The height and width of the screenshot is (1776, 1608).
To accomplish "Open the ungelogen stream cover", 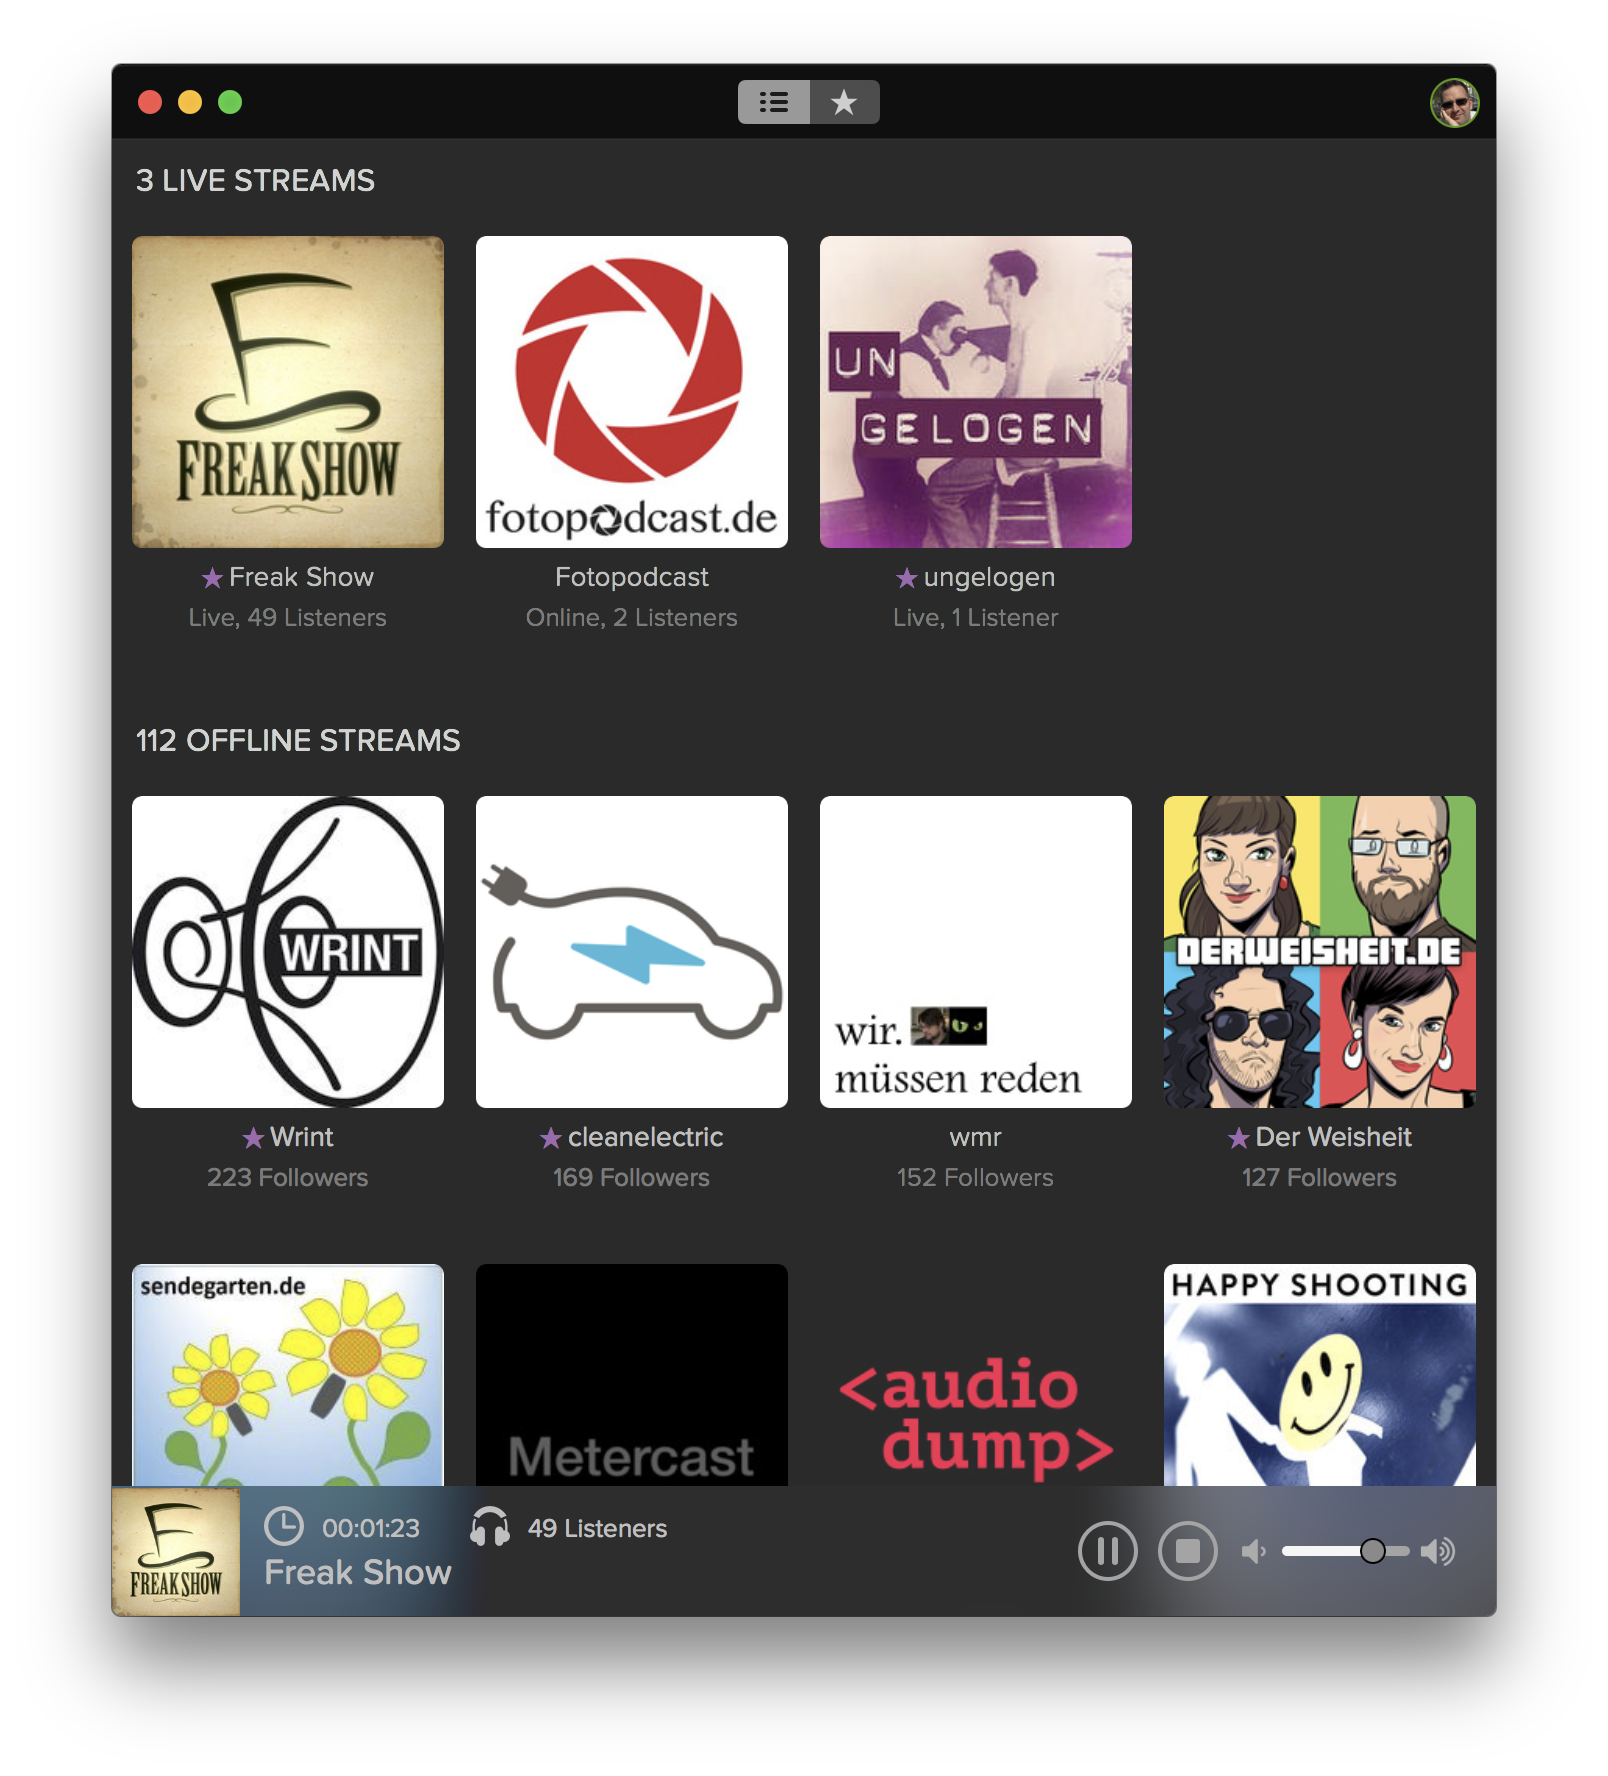I will (x=976, y=392).
